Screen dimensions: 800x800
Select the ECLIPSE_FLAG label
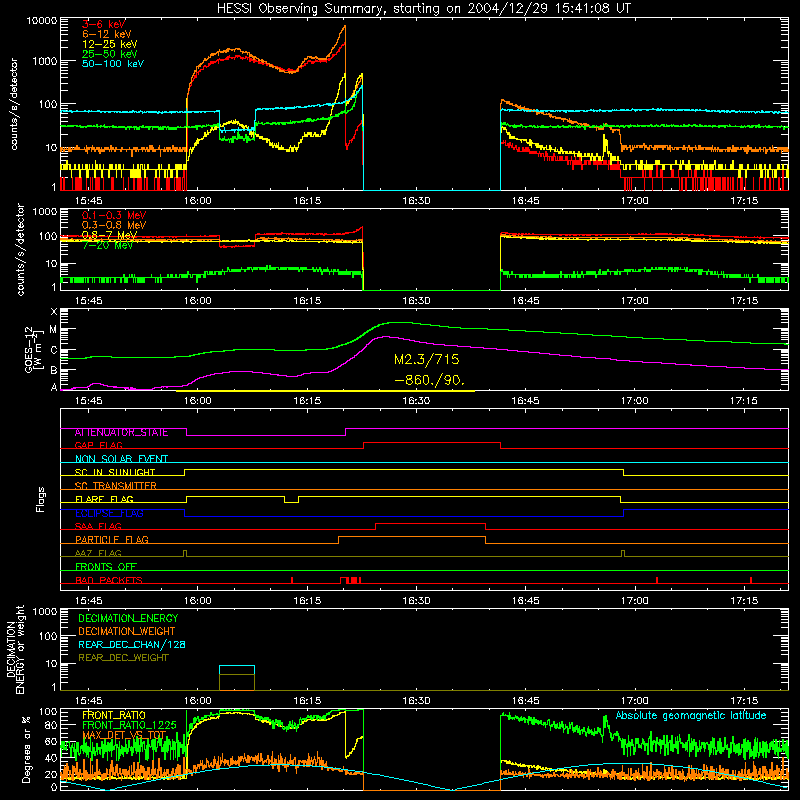coord(109,513)
